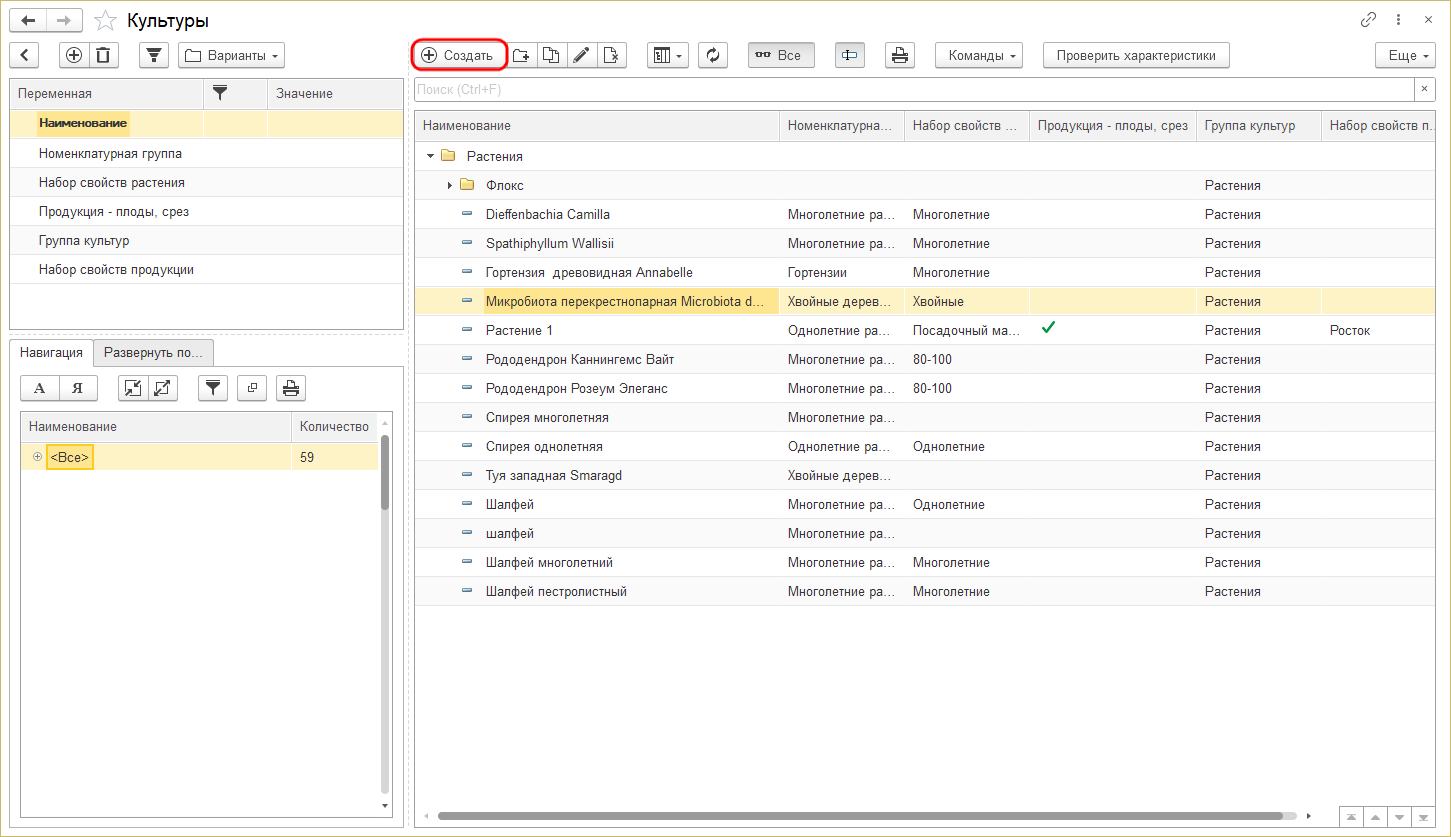Toggle the Все glasses view button
The width and height of the screenshot is (1451, 837).
(780, 56)
